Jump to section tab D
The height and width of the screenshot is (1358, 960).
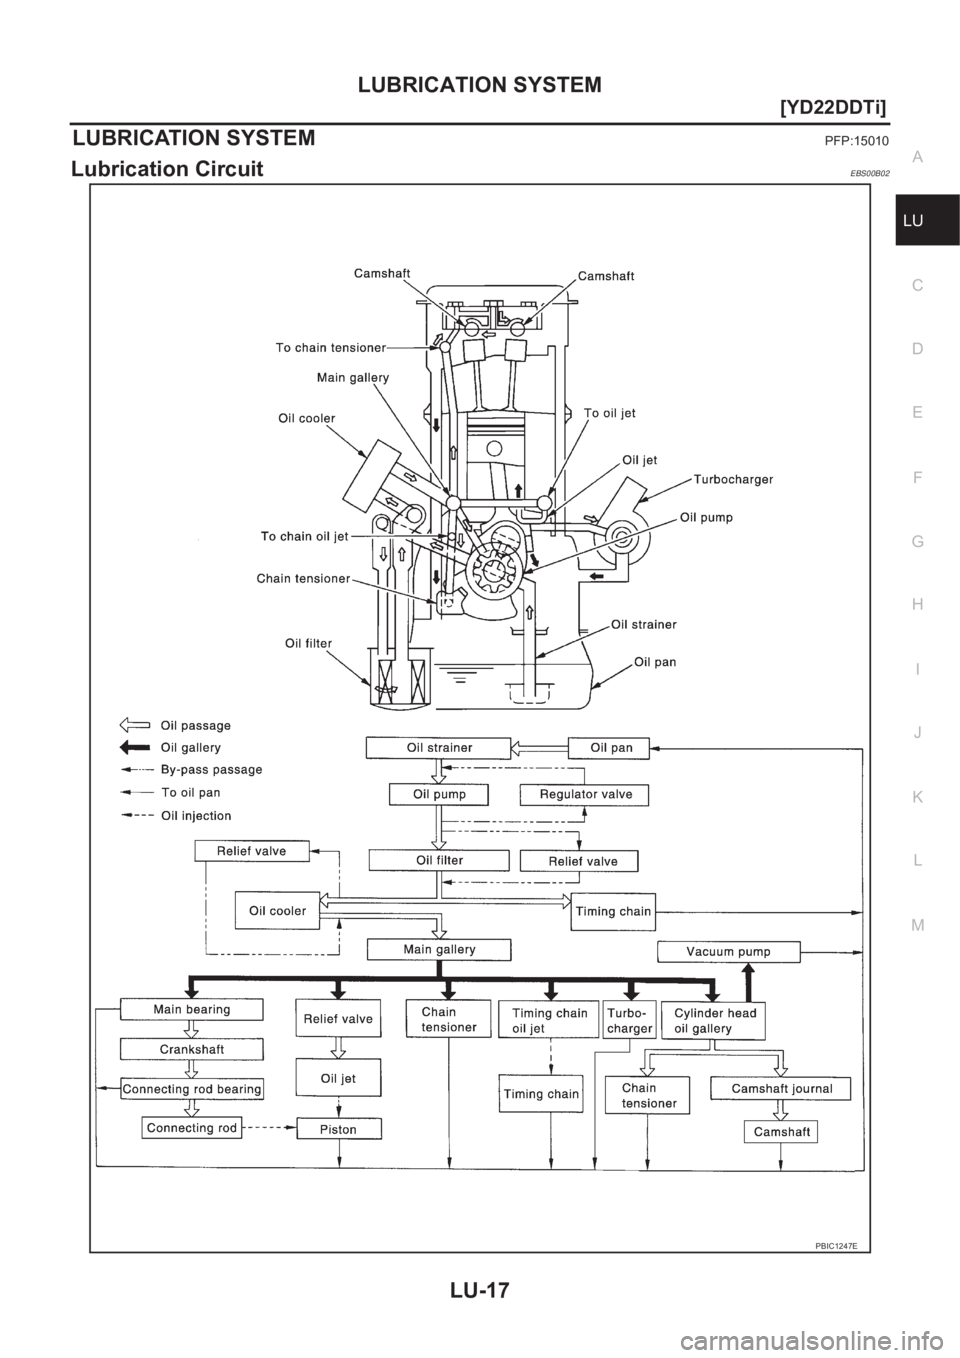point(918,349)
